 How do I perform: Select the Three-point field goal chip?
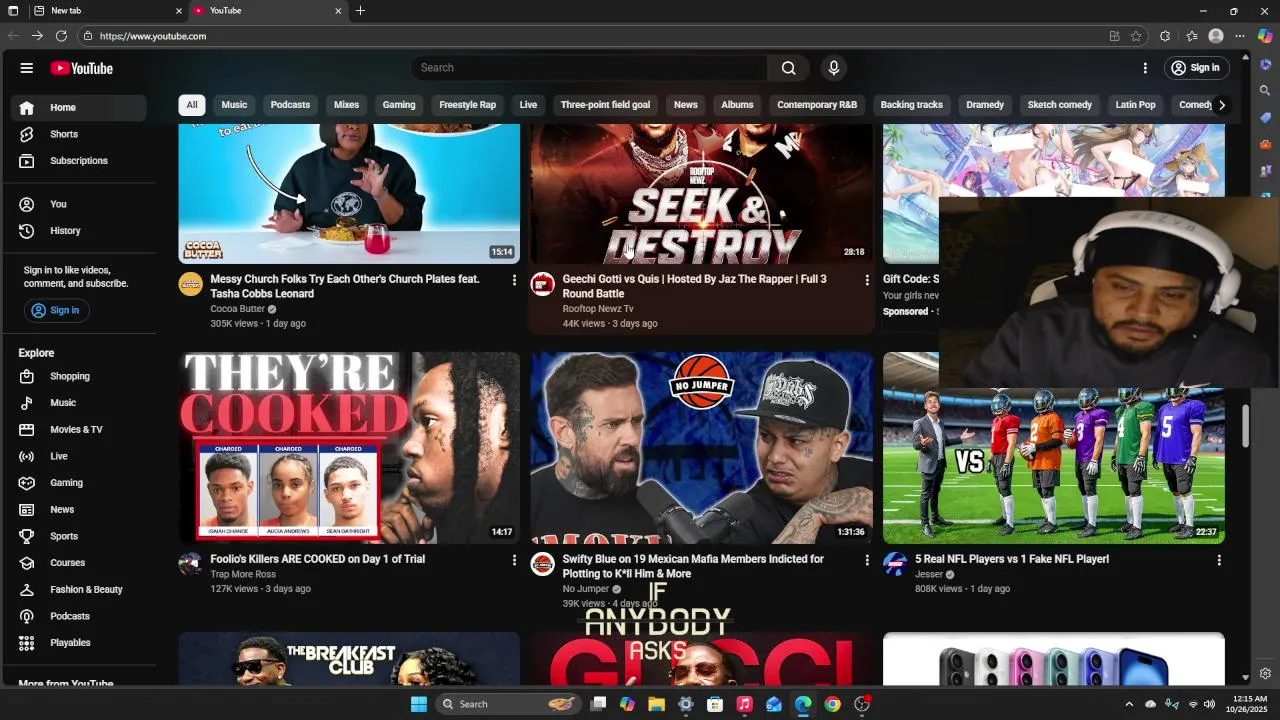605,105
